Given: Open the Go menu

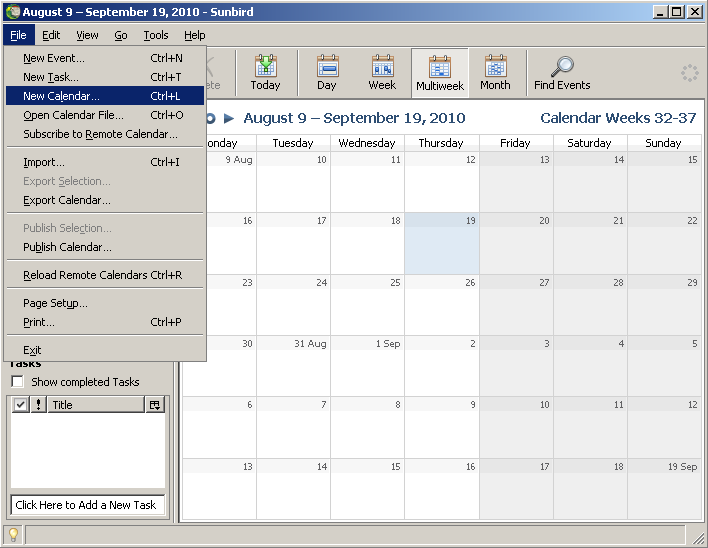Looking at the screenshot, I should pyautogui.click(x=121, y=35).
